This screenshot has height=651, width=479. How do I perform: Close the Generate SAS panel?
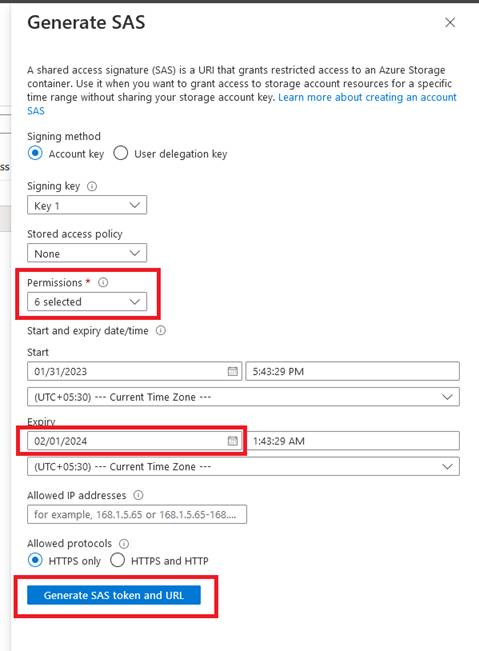450,22
